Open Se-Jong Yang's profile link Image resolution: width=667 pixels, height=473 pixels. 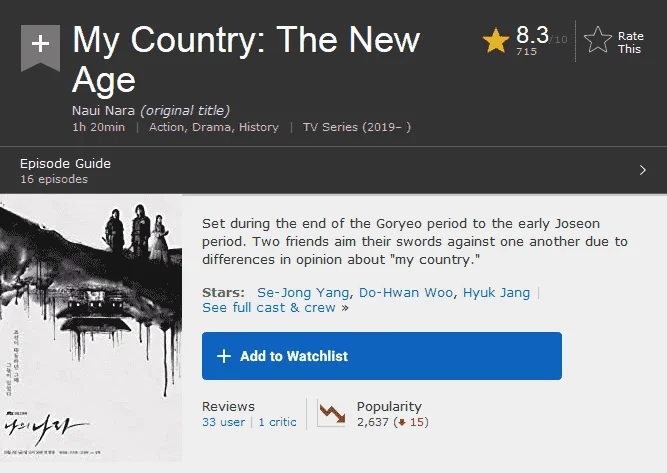coord(303,293)
